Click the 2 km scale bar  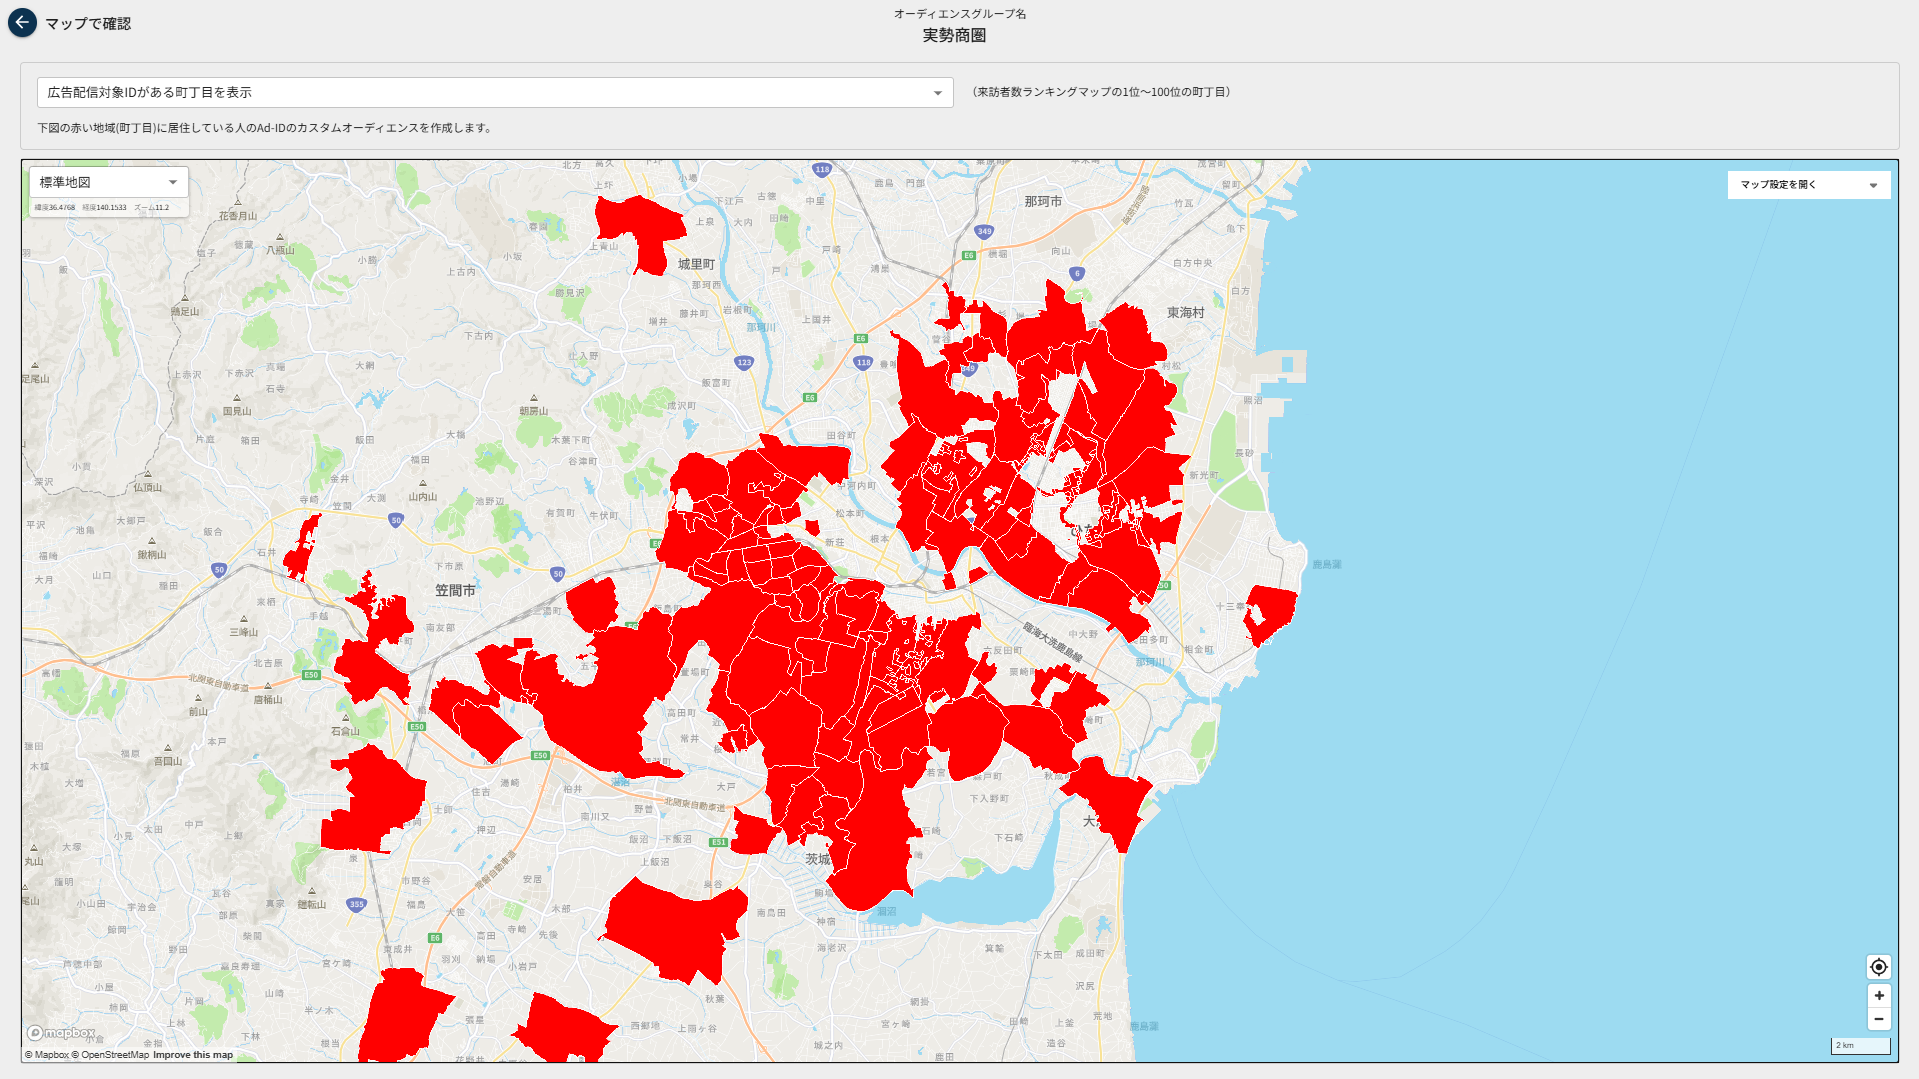coord(1860,1045)
